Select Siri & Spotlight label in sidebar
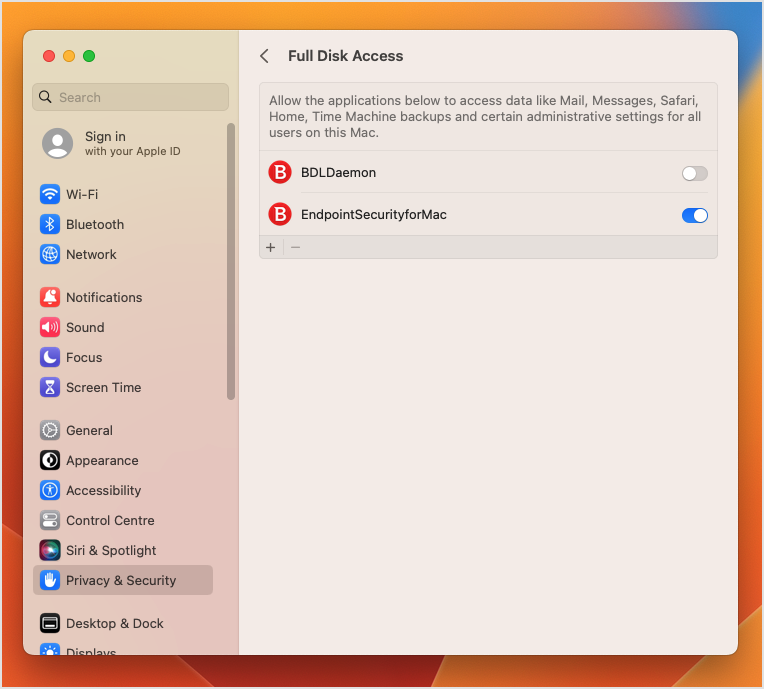764x689 pixels. [x=111, y=550]
